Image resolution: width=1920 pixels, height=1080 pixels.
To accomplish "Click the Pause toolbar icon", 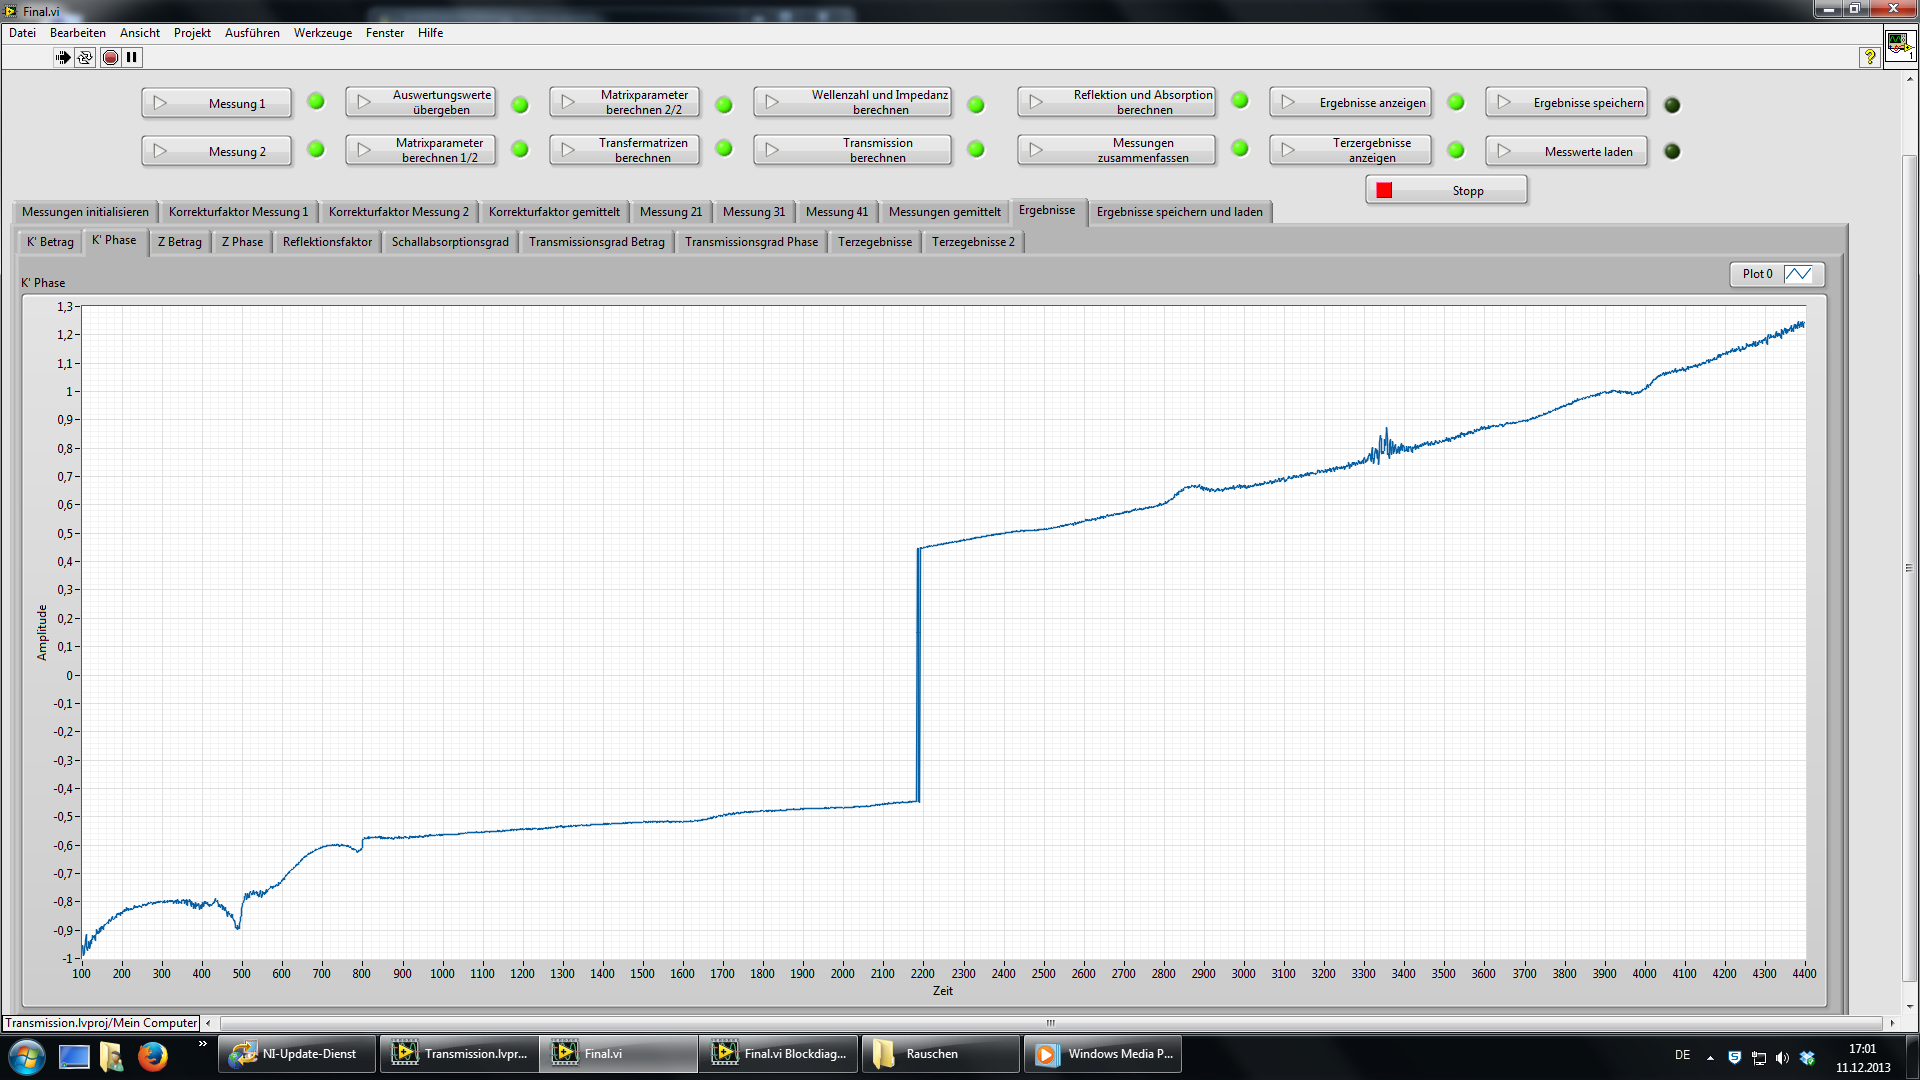I will [132, 58].
